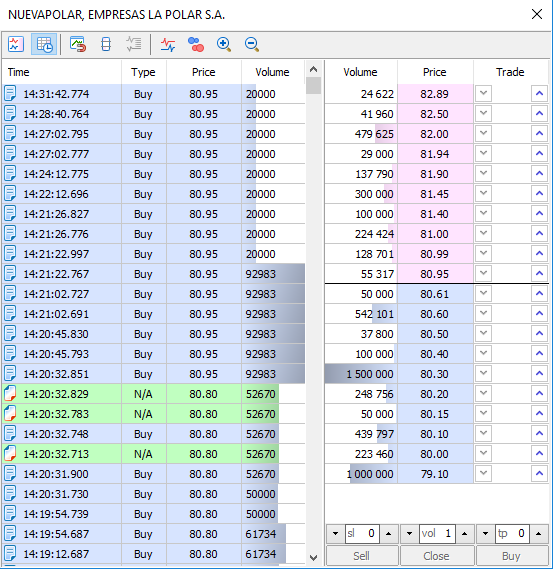
Task: Click the down chevron in 81.90 row
Action: 483,173
